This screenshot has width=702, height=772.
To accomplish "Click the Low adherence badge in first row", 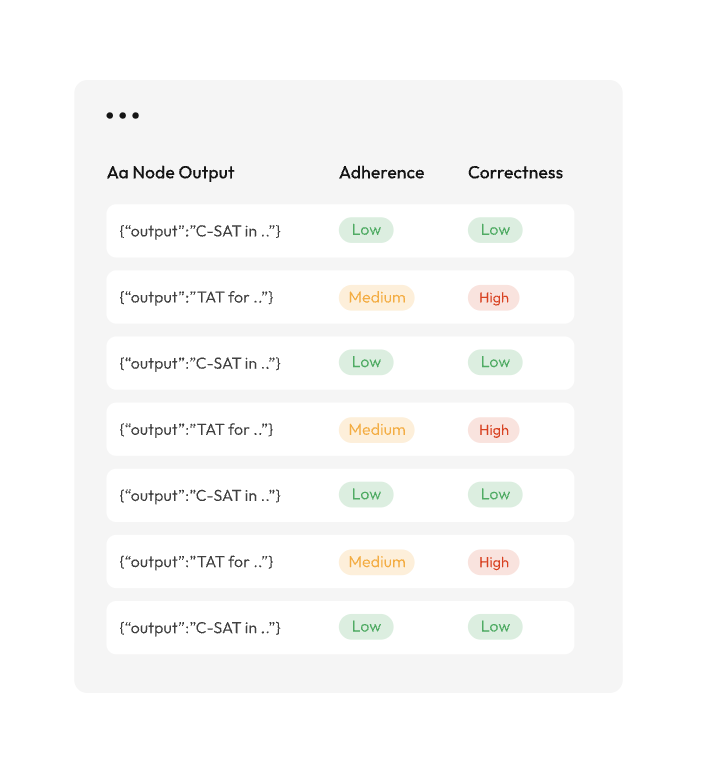I will tap(366, 230).
